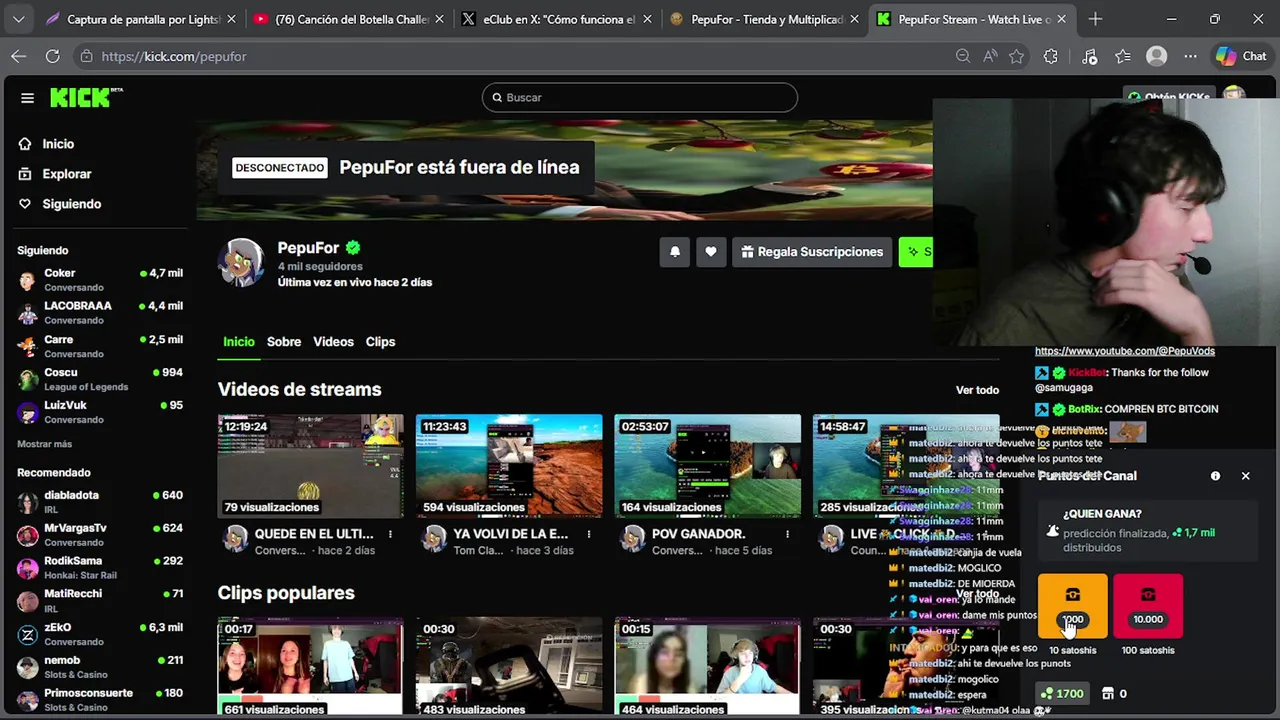Select the yellow 1000 points reward
The height and width of the screenshot is (720, 1280).
click(1072, 606)
